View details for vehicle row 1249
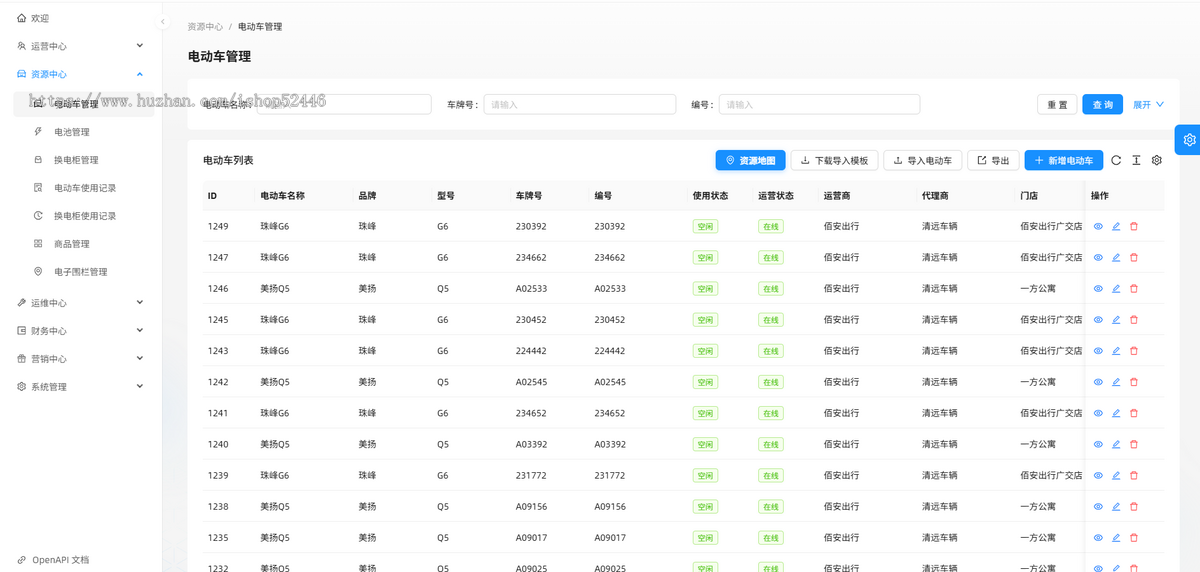 click(1098, 226)
